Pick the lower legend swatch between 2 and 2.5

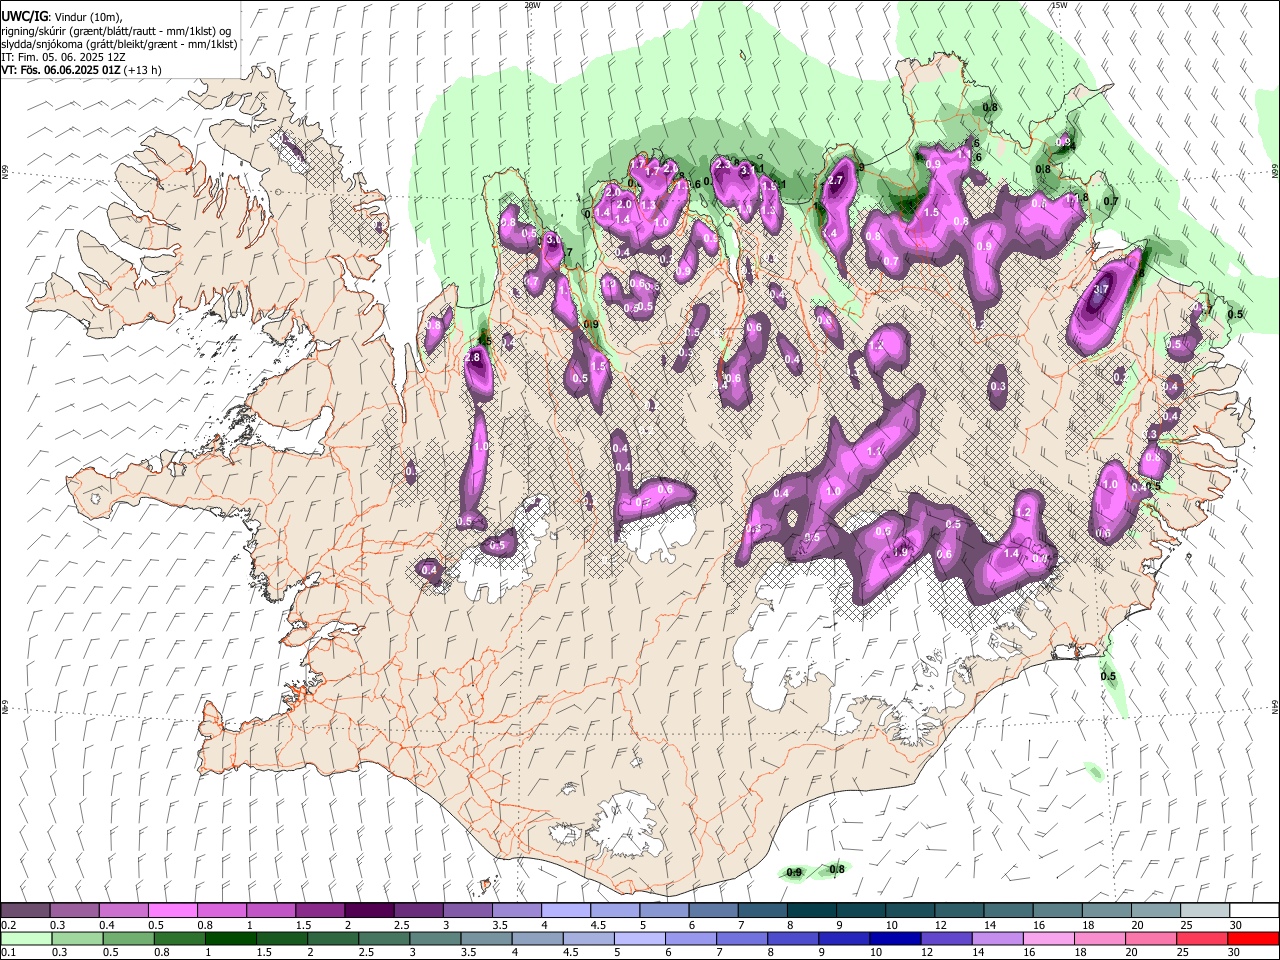(x=332, y=938)
